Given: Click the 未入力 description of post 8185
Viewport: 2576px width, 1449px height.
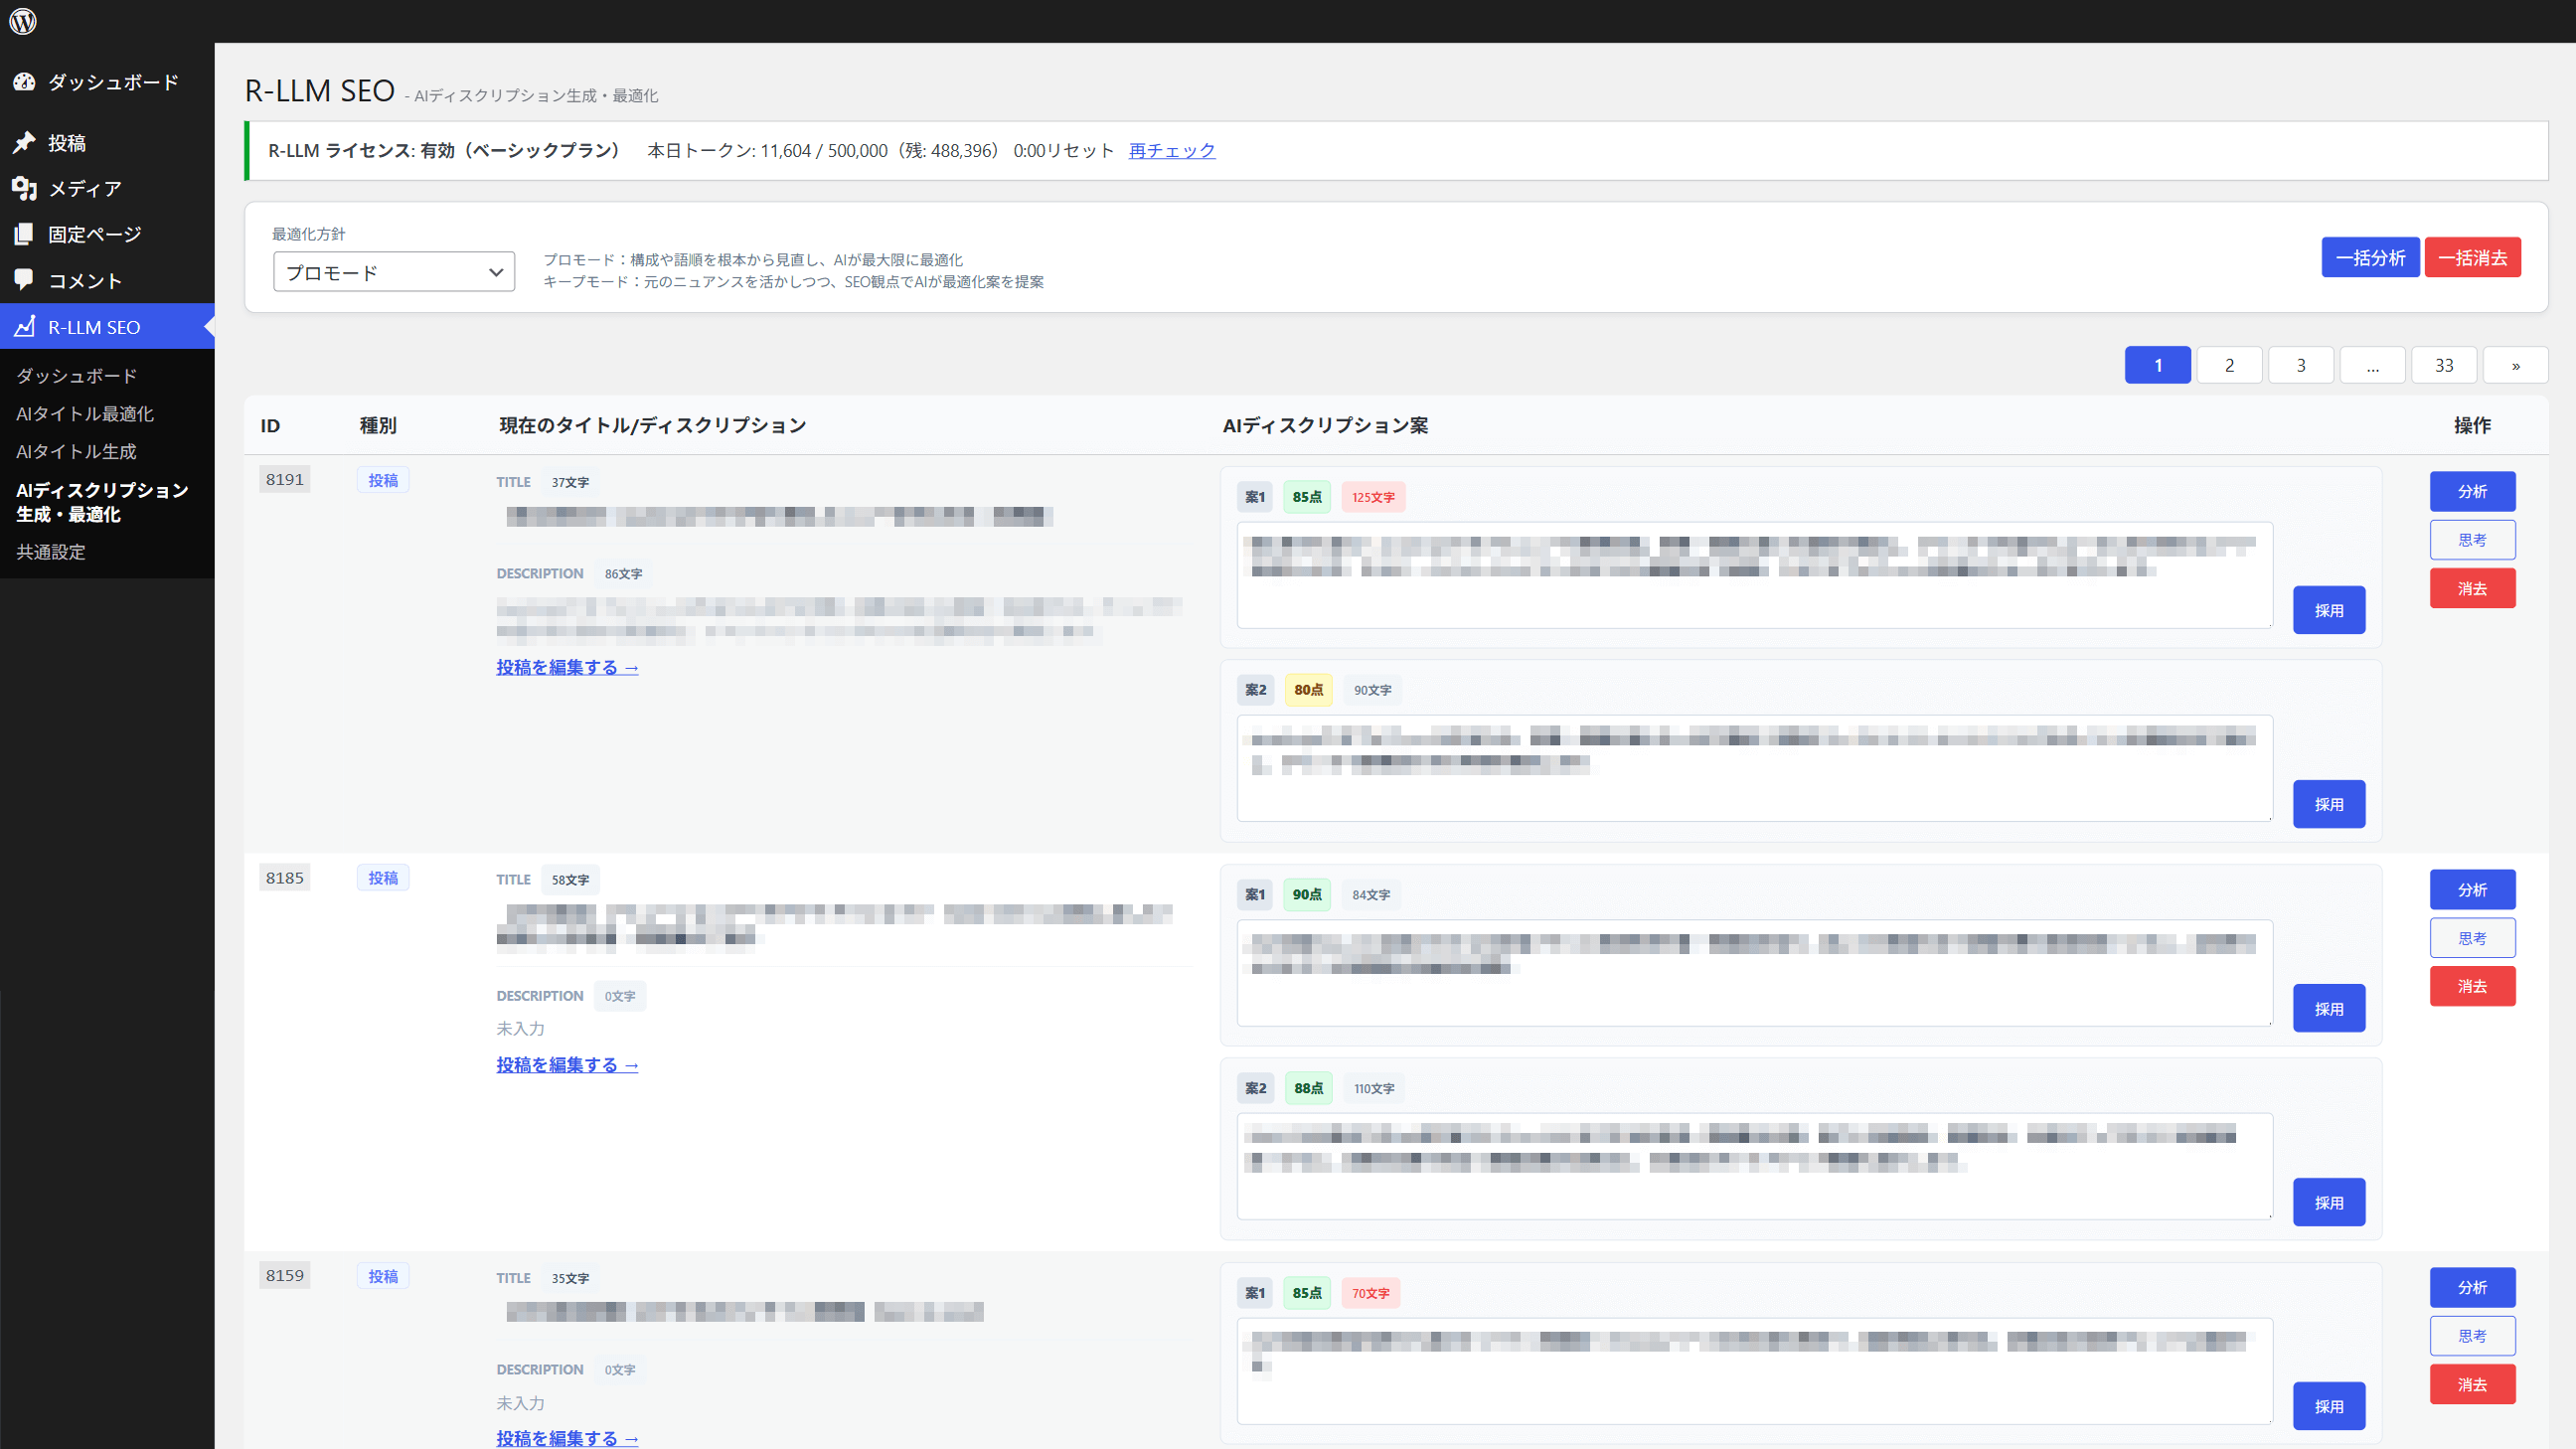Looking at the screenshot, I should (x=520, y=1028).
